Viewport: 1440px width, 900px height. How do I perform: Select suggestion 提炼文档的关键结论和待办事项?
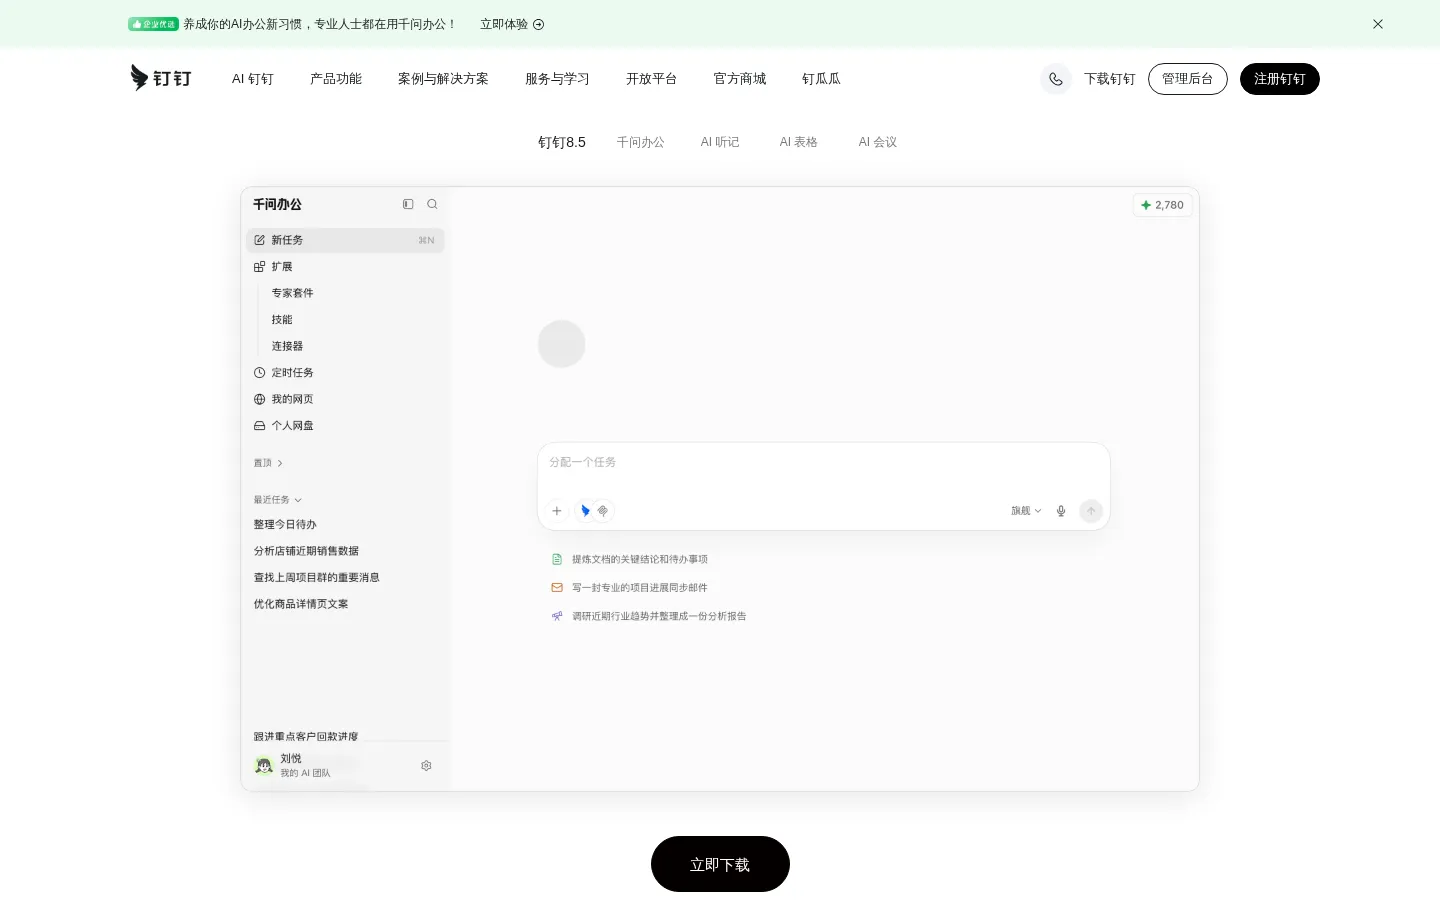[x=630, y=560]
